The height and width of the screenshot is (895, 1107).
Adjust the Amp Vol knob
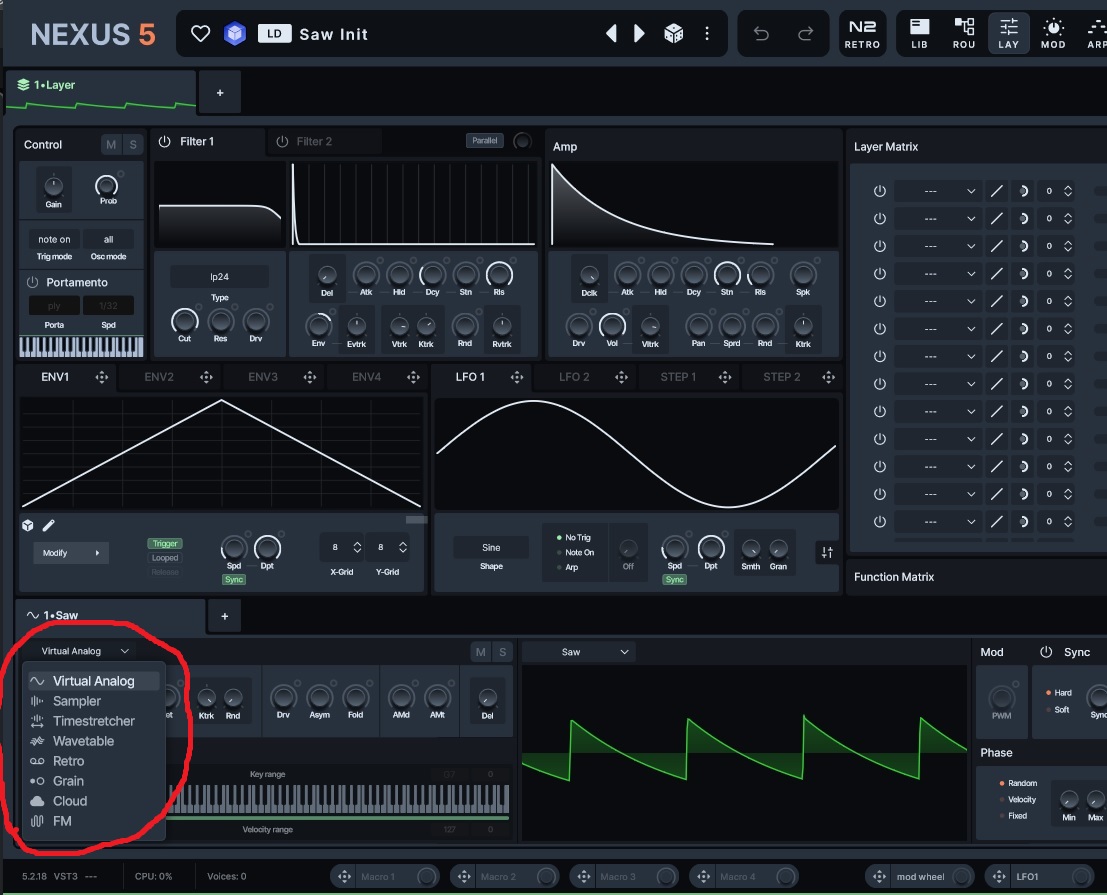611,325
